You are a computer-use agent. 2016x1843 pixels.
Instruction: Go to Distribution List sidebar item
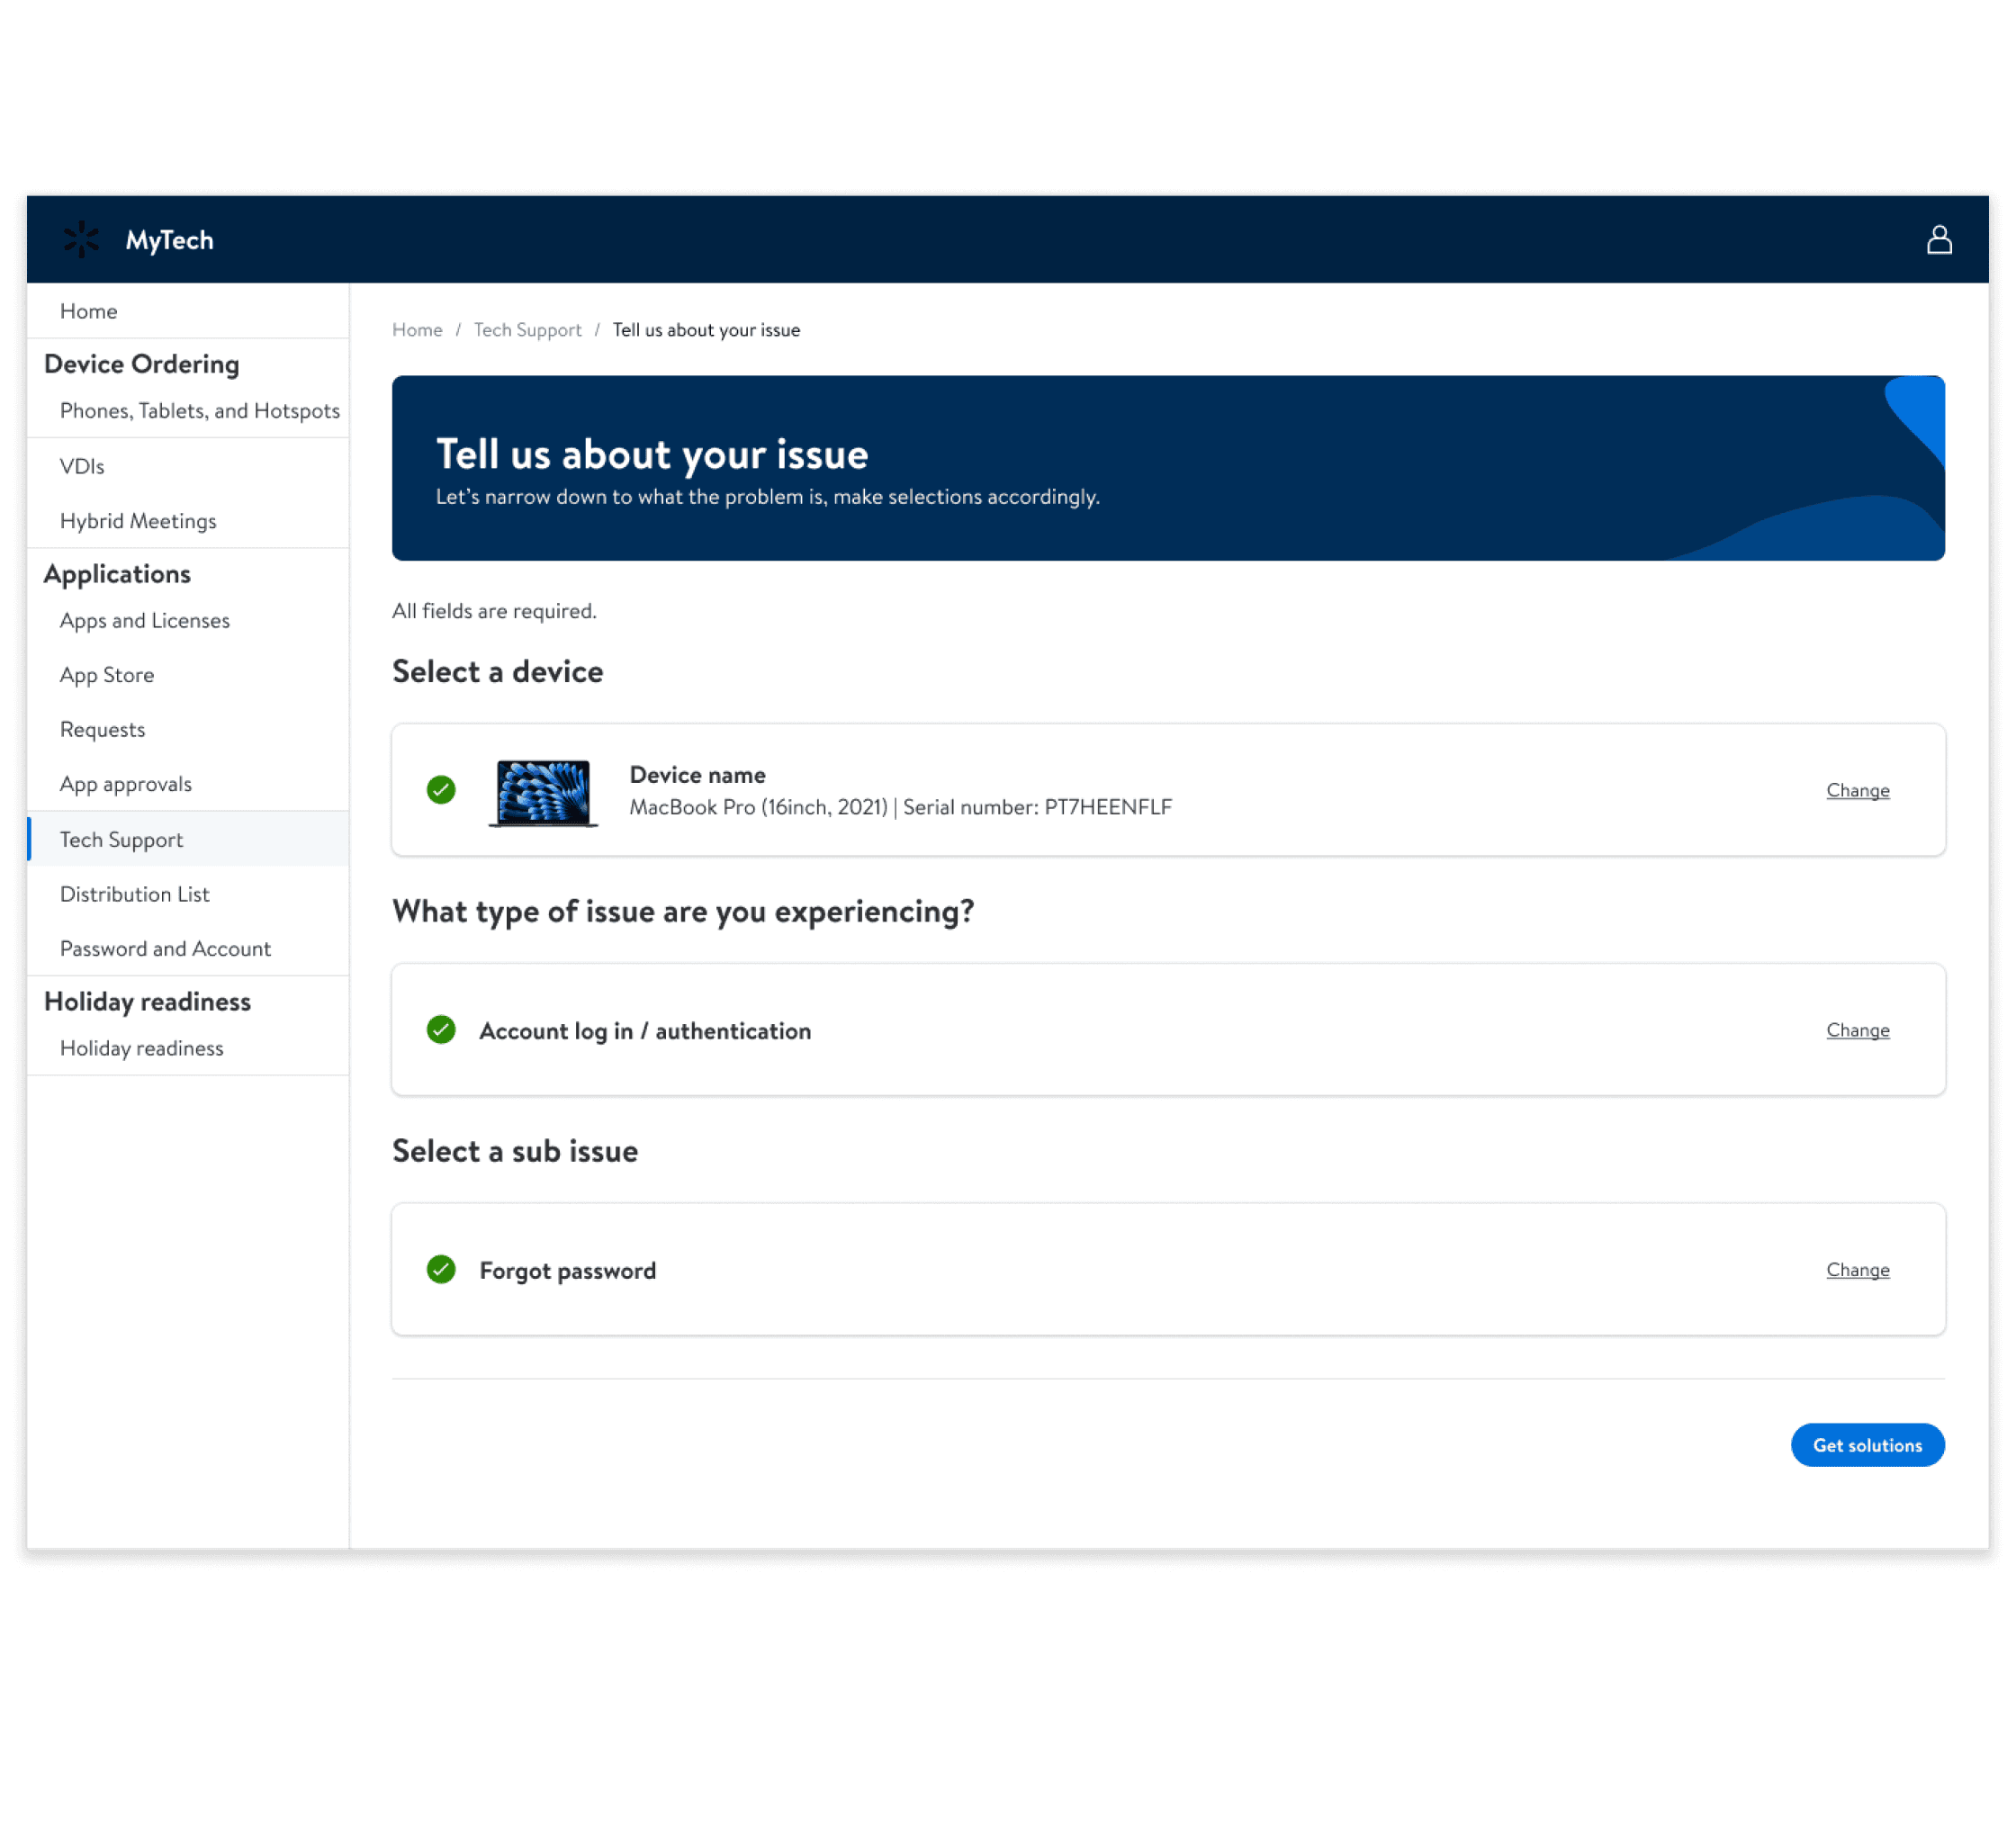[135, 894]
